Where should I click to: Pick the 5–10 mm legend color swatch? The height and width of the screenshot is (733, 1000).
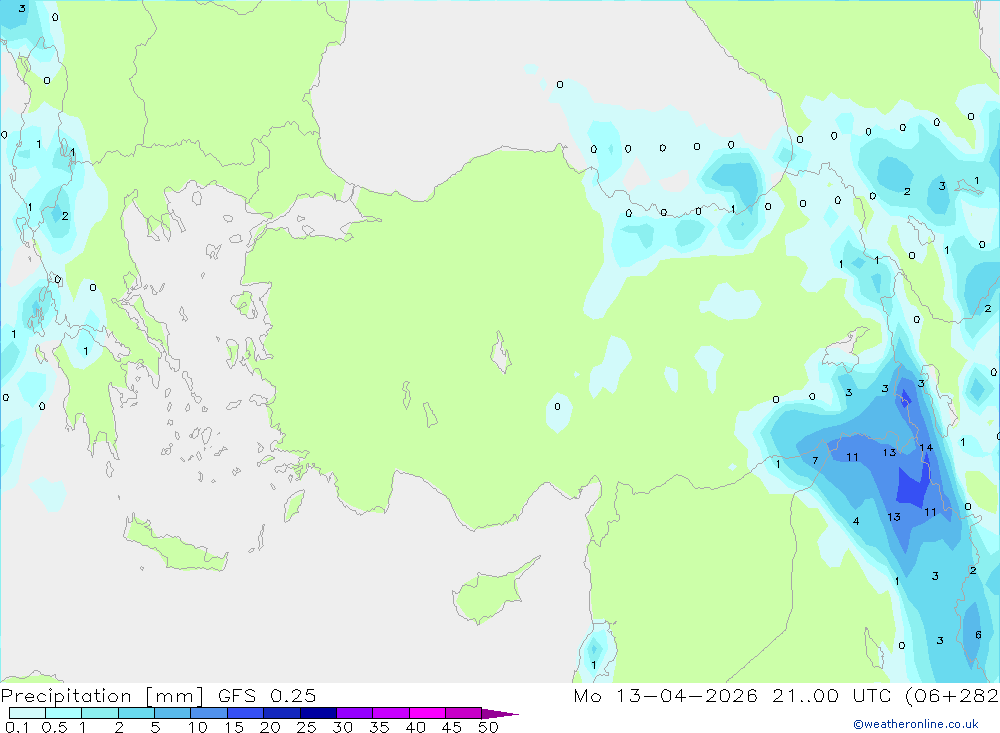172,713
